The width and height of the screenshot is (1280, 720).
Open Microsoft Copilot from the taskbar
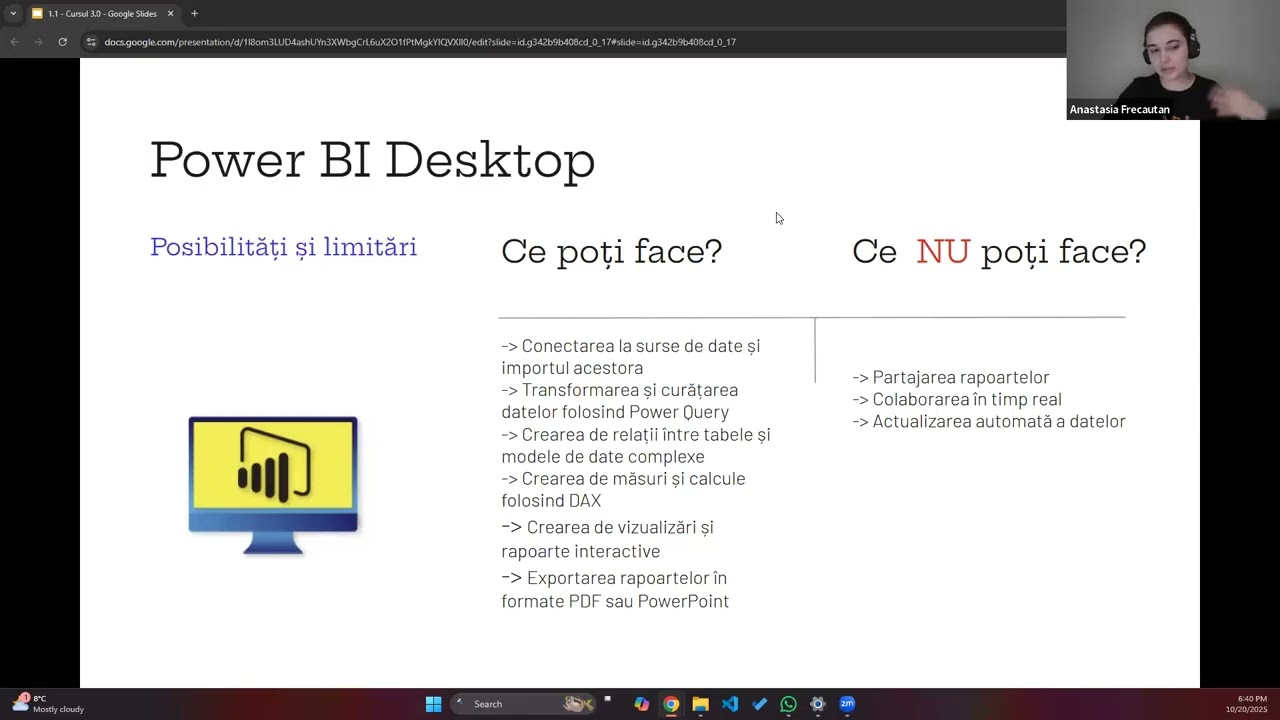click(642, 704)
